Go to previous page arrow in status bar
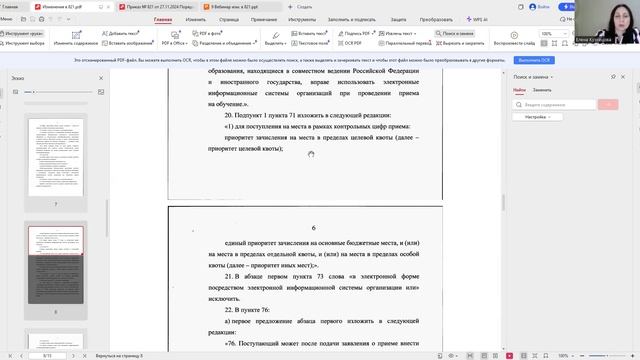640x360 pixels. 21,356
